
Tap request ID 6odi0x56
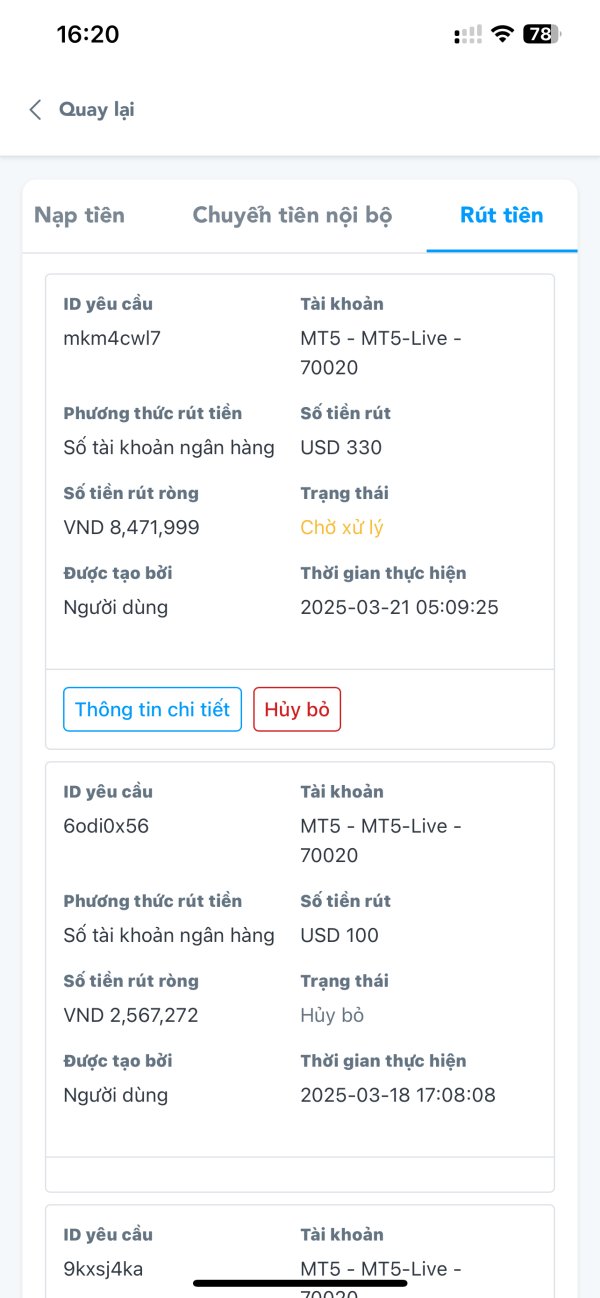pyautogui.click(x=106, y=826)
